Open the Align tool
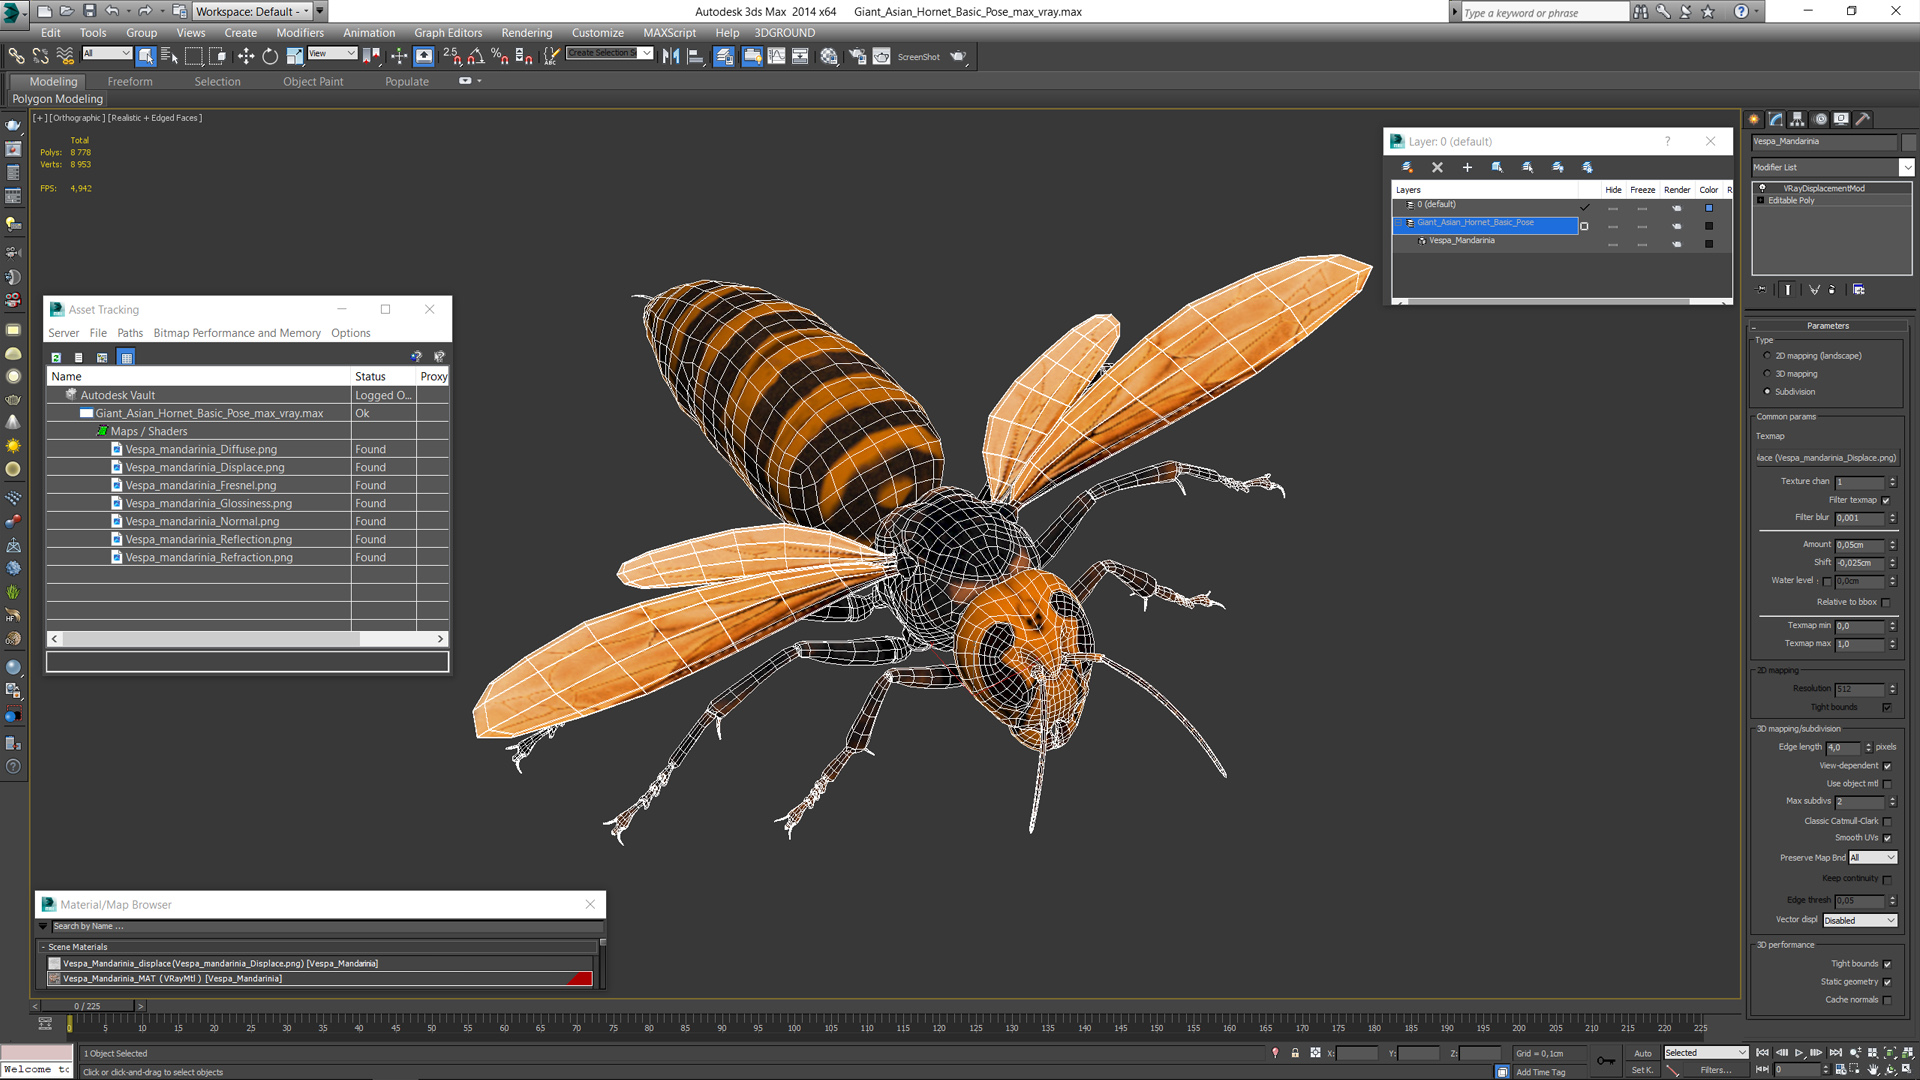The image size is (1920, 1080). pos(695,56)
